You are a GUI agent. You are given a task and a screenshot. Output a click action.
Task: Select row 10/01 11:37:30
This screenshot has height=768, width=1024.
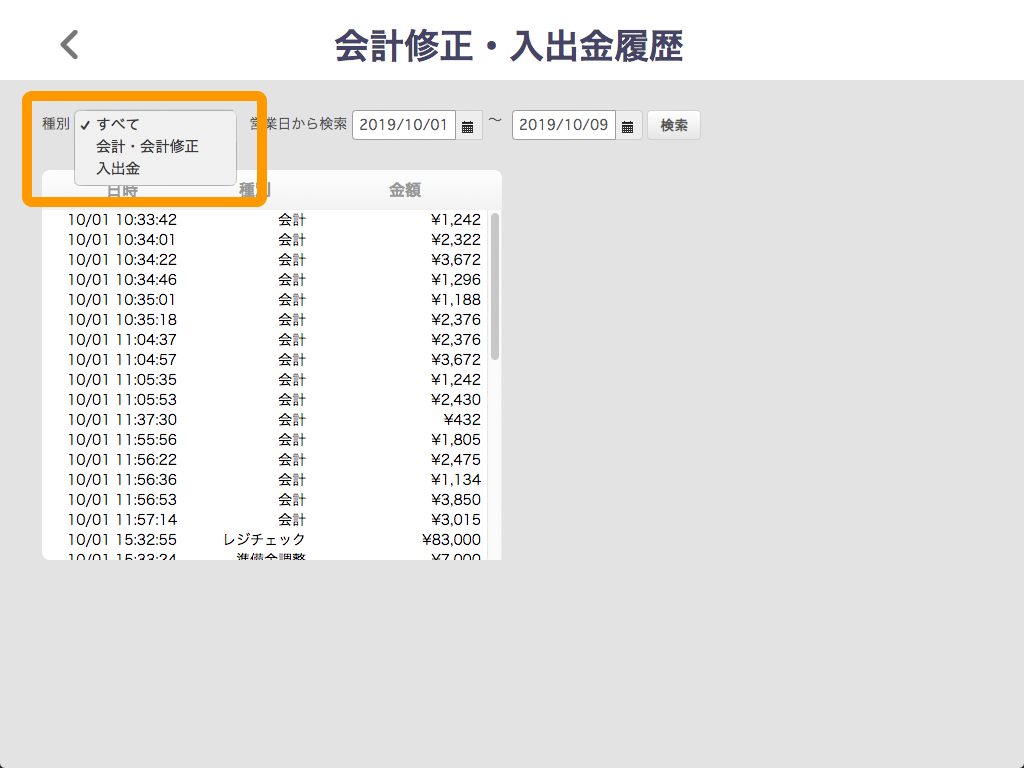point(264,420)
